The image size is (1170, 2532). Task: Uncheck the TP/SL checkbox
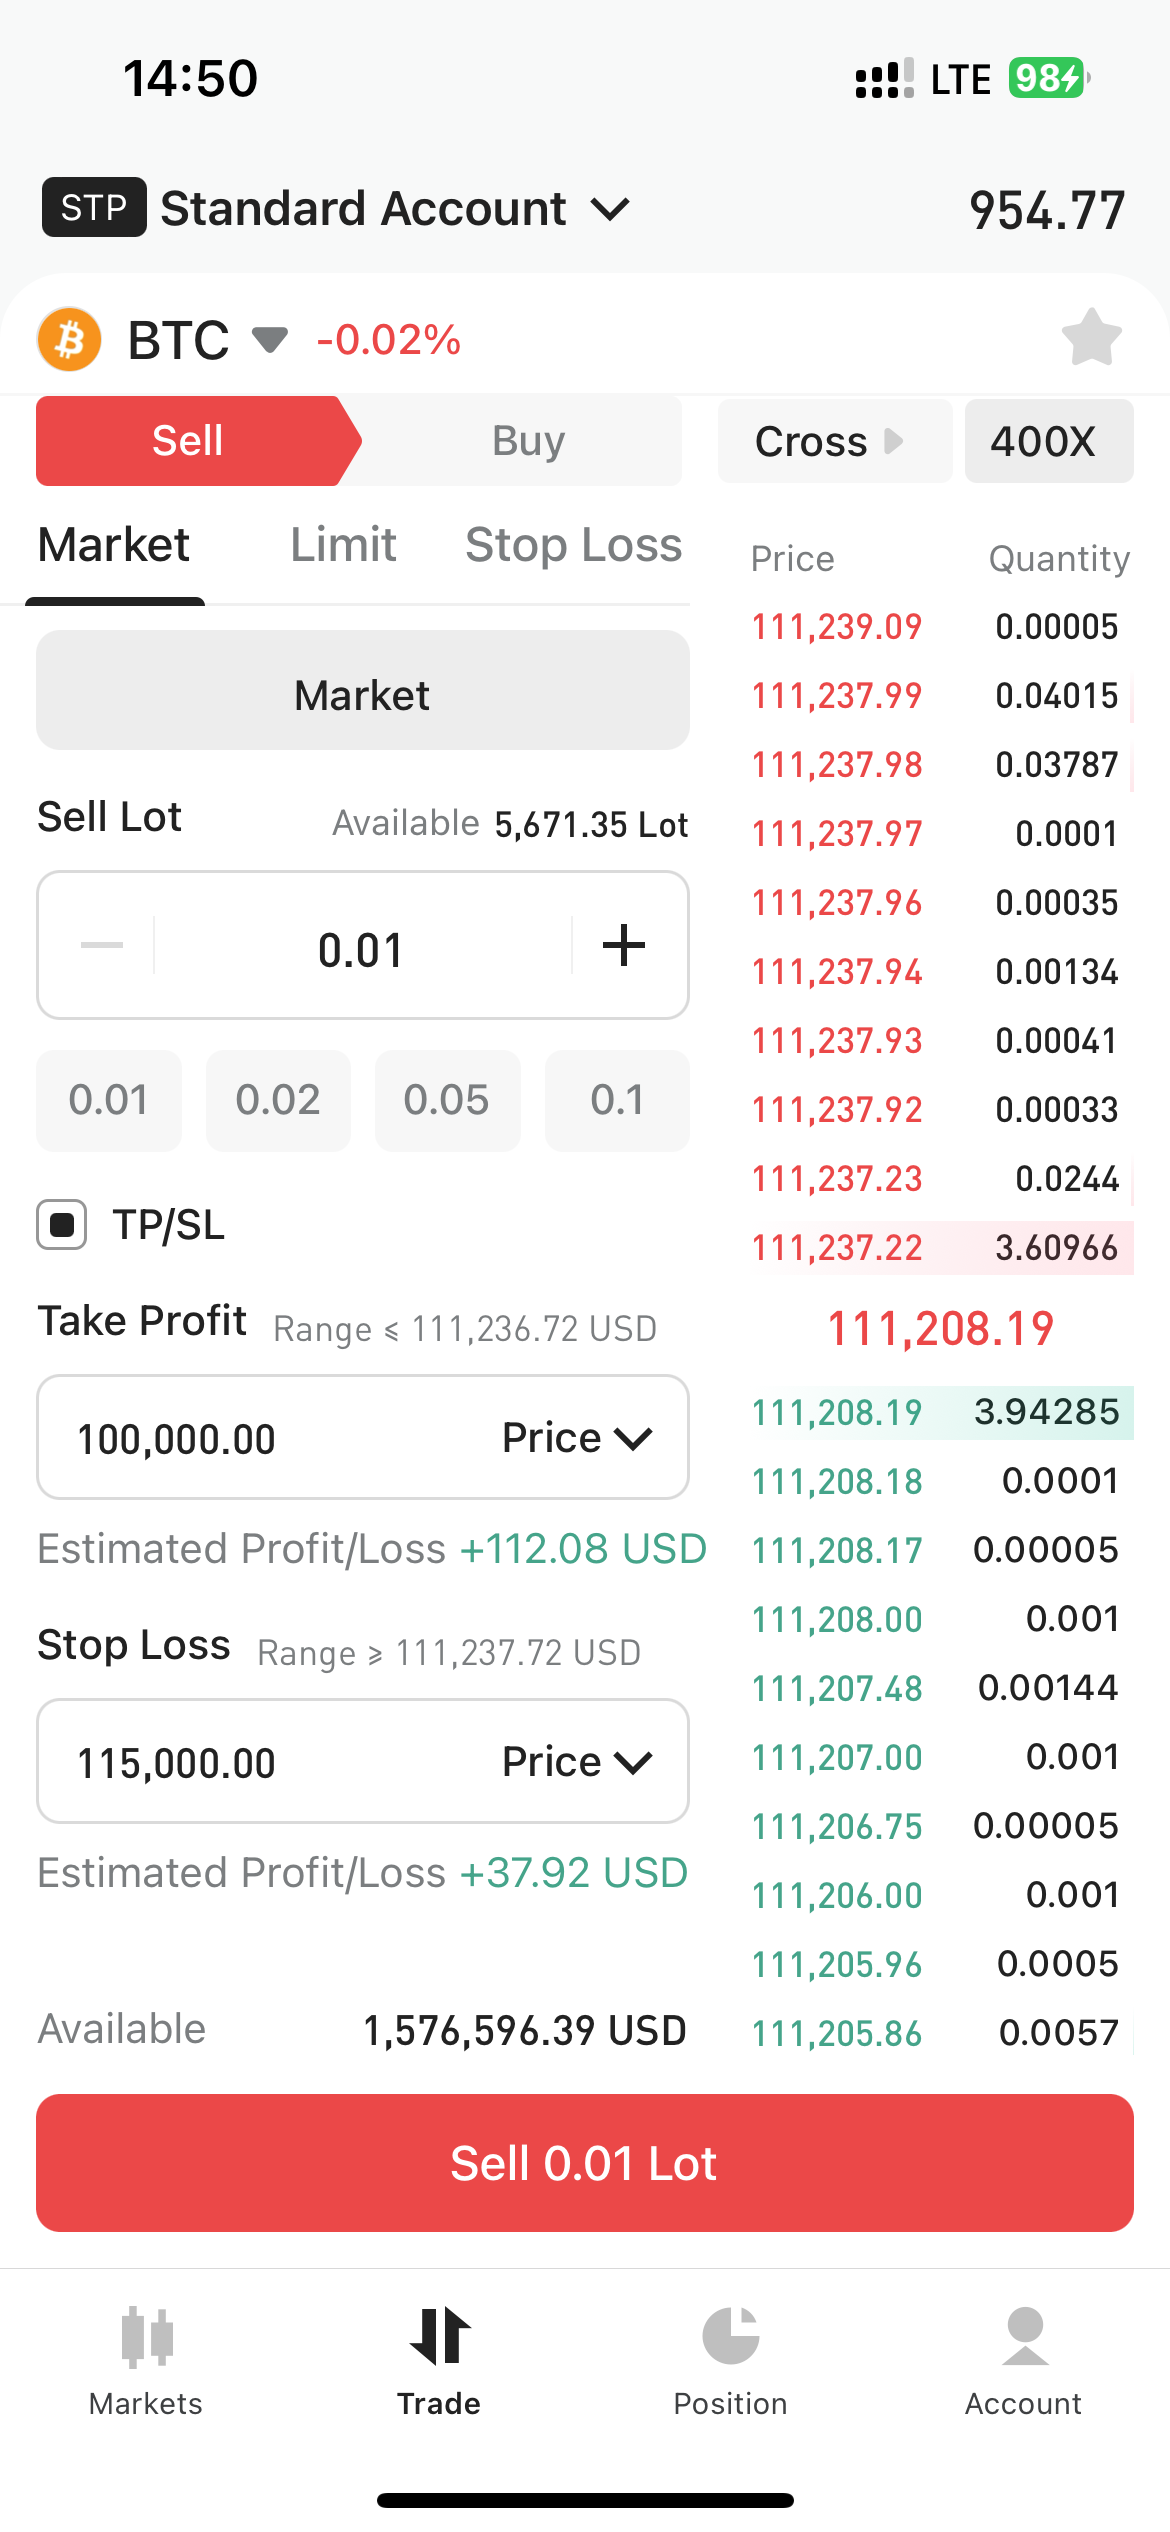(x=62, y=1225)
